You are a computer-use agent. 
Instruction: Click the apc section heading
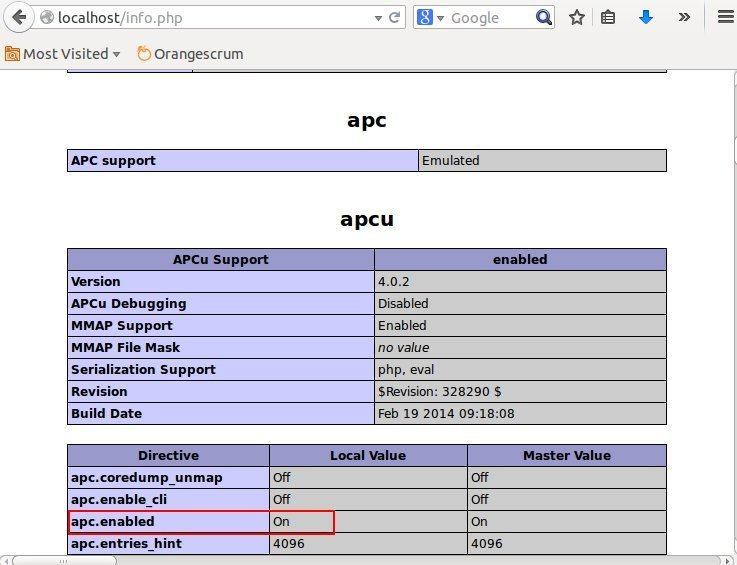[367, 120]
